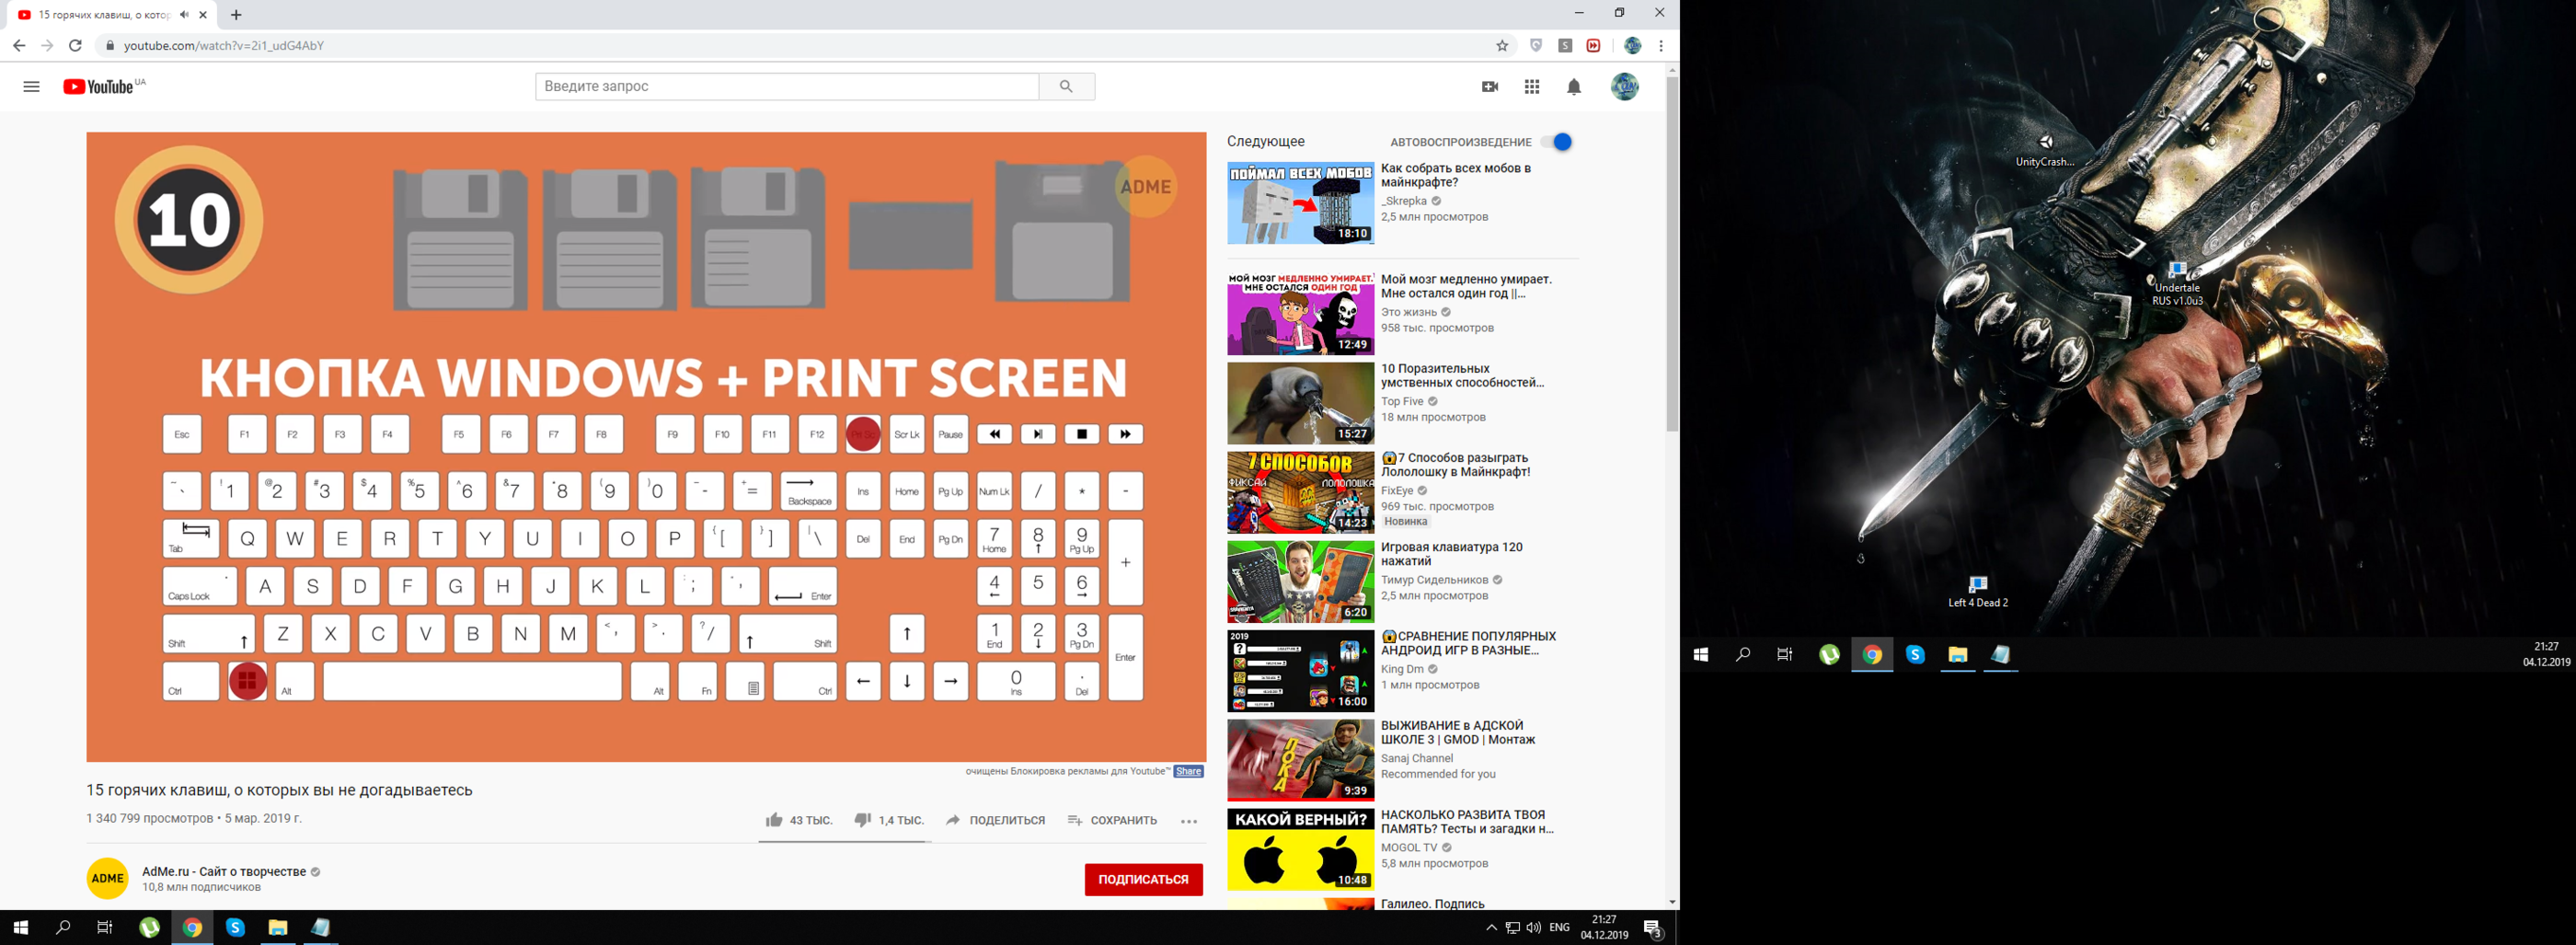Show hidden tray icons chevron
Viewport: 2576px width, 945px height.
point(1491,928)
